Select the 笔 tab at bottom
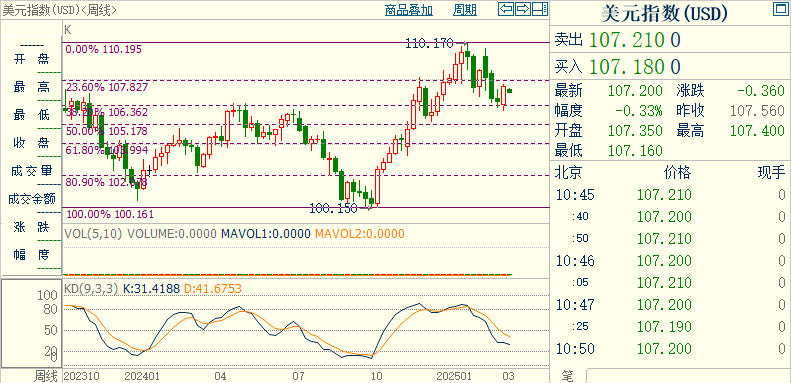 click(x=568, y=376)
